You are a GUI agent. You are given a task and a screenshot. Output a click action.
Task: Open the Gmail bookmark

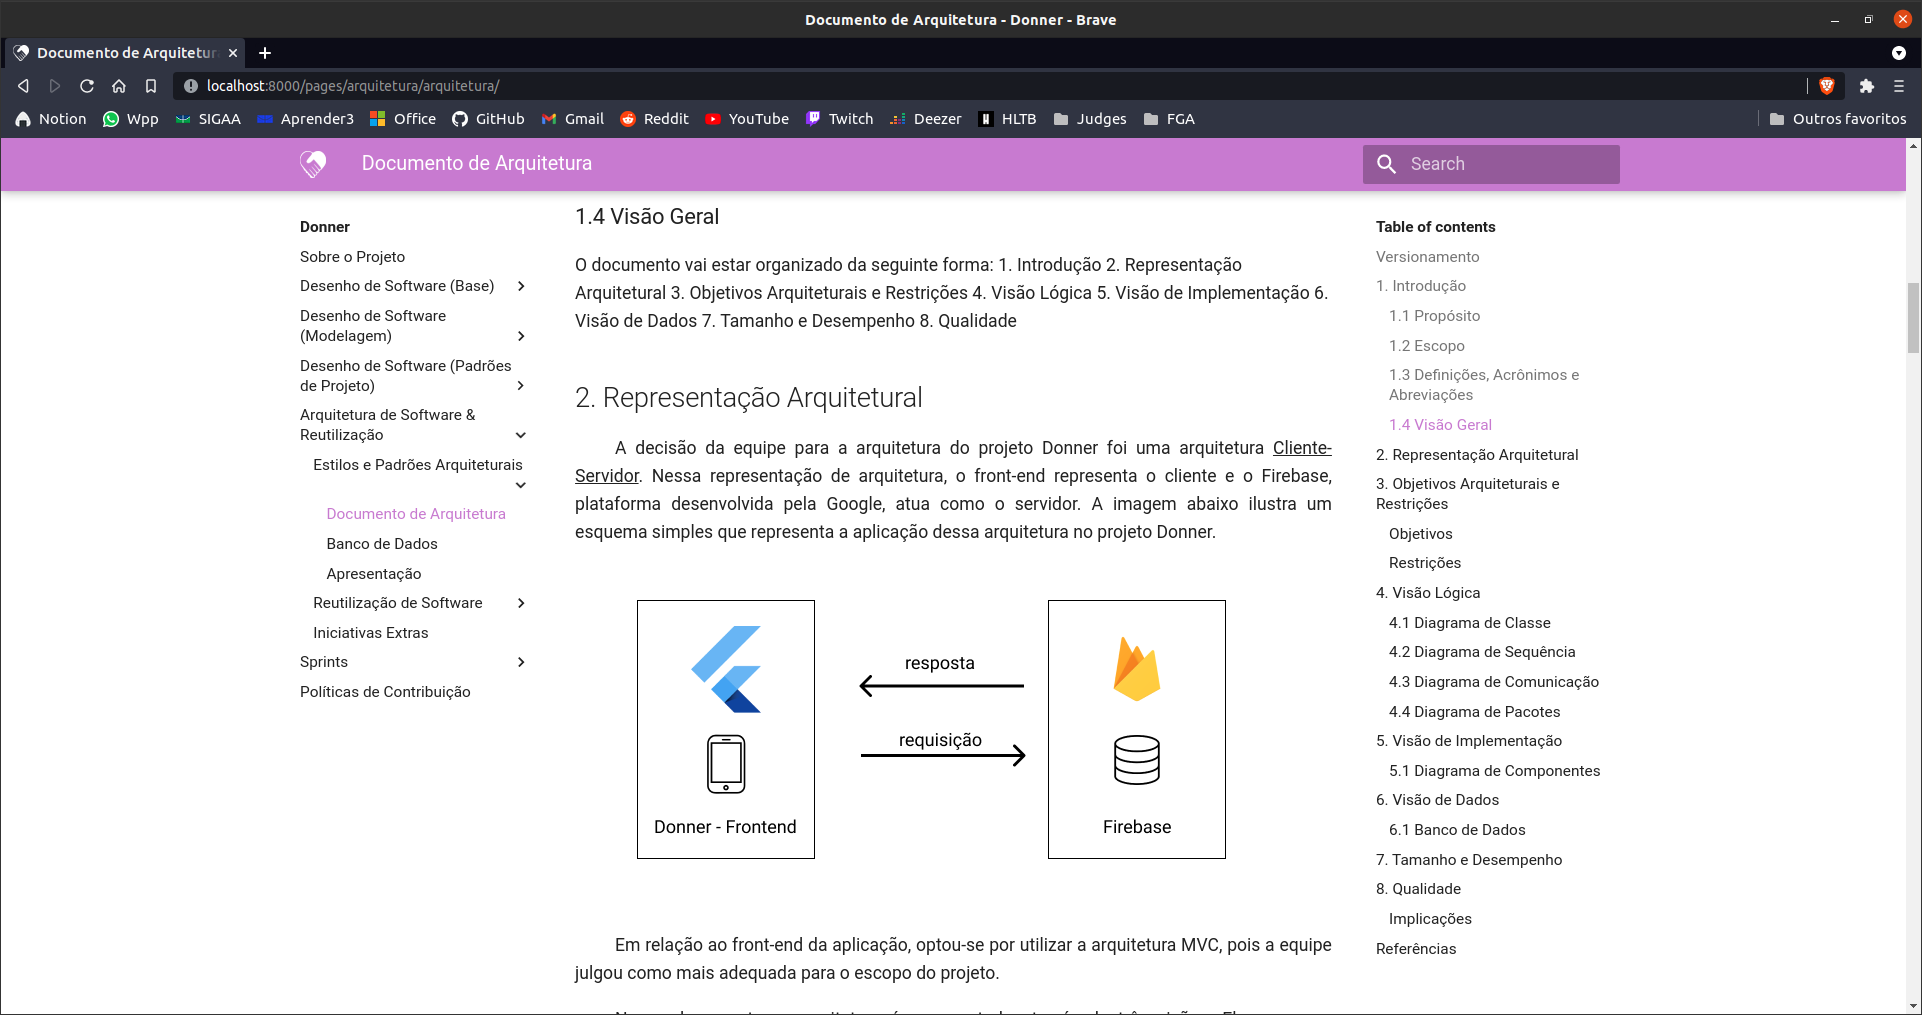coord(572,119)
